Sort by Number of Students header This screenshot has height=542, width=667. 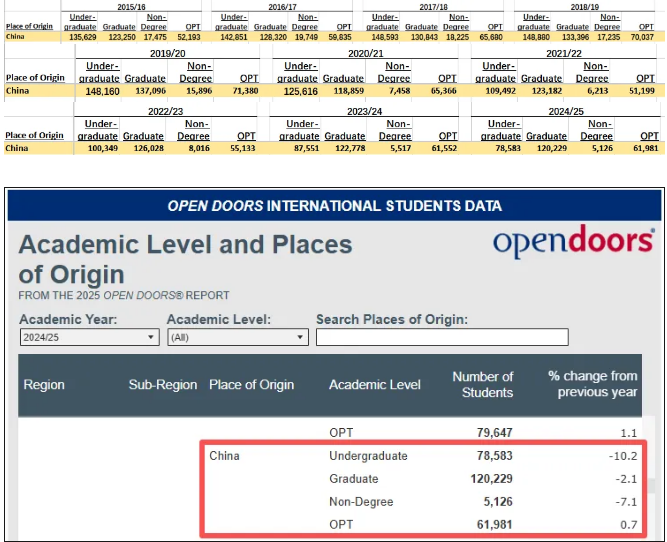tap(482, 384)
